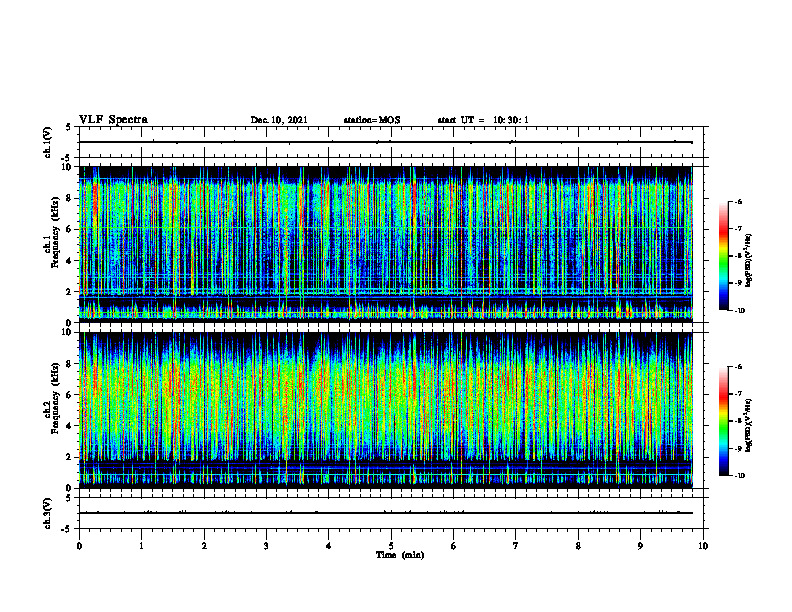Image resolution: width=792 pixels, height=612 pixels.
Task: Click inside the ch.2 spectrogram
Action: tap(386, 410)
